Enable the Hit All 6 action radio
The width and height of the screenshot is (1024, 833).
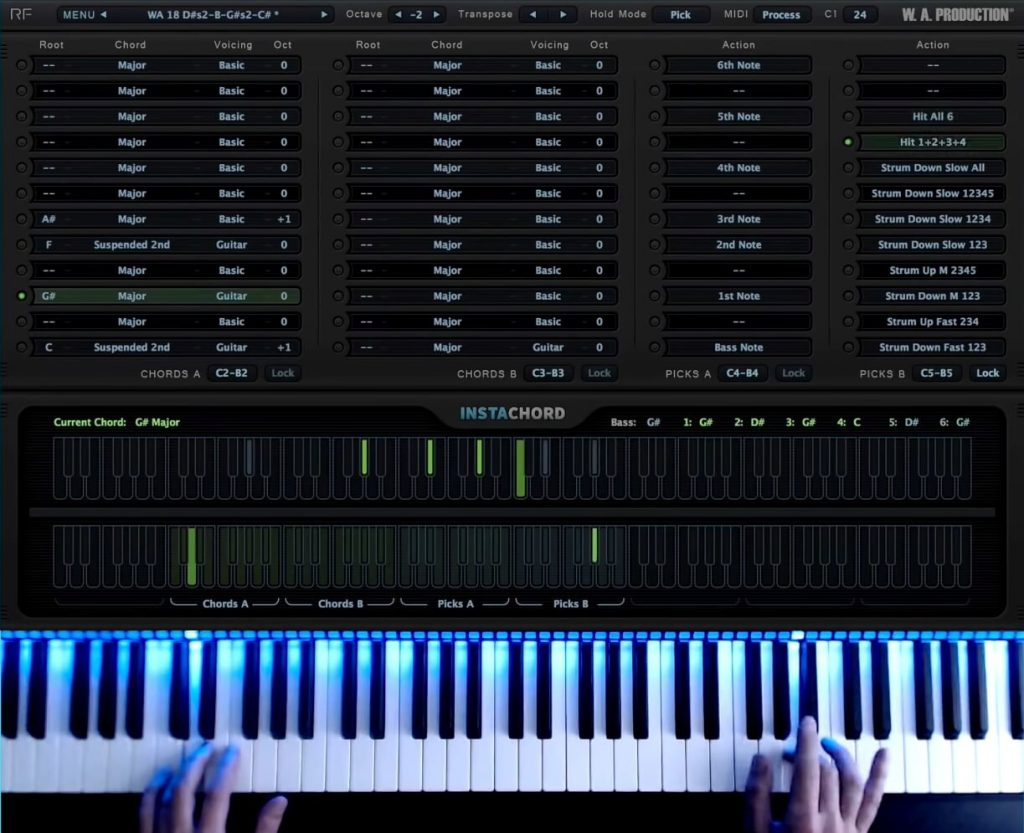pos(848,116)
